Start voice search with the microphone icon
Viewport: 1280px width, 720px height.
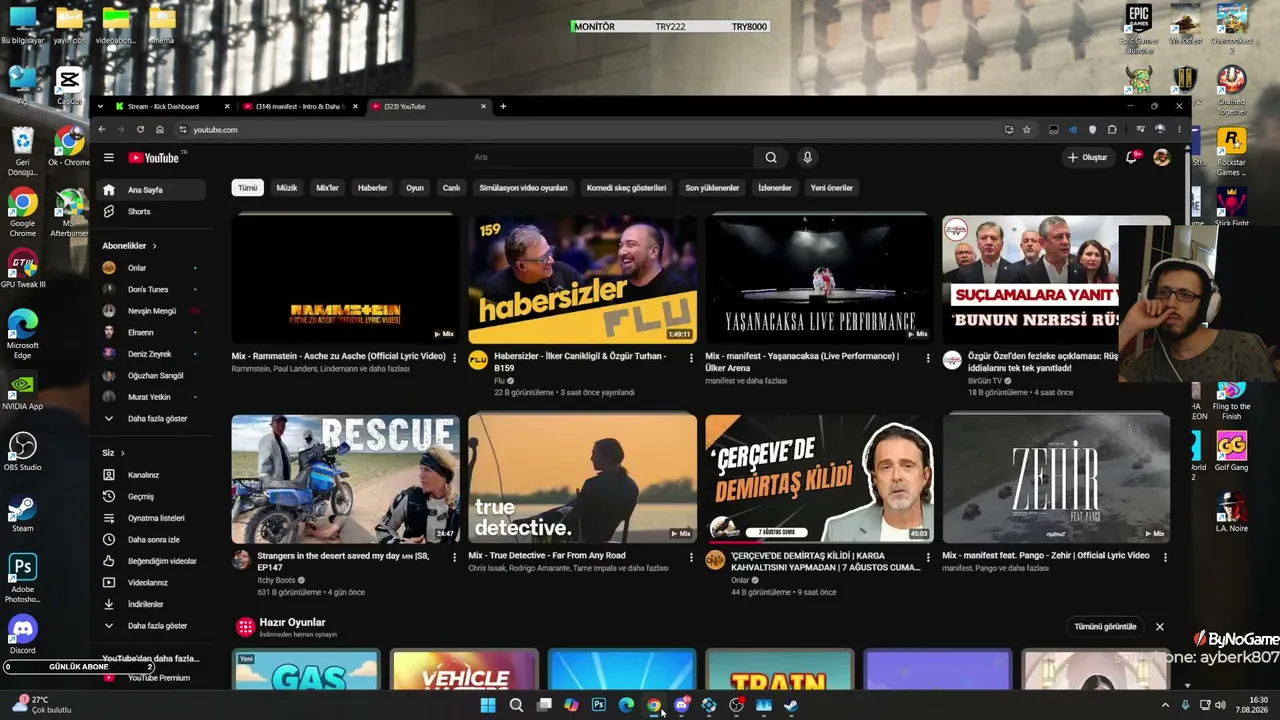pos(807,157)
